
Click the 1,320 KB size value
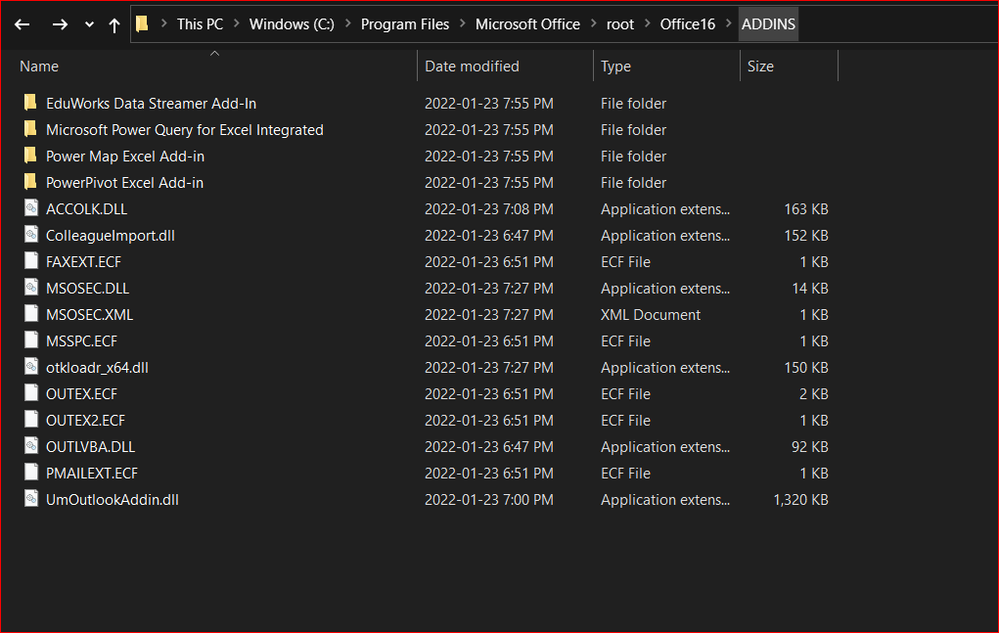[x=801, y=500]
